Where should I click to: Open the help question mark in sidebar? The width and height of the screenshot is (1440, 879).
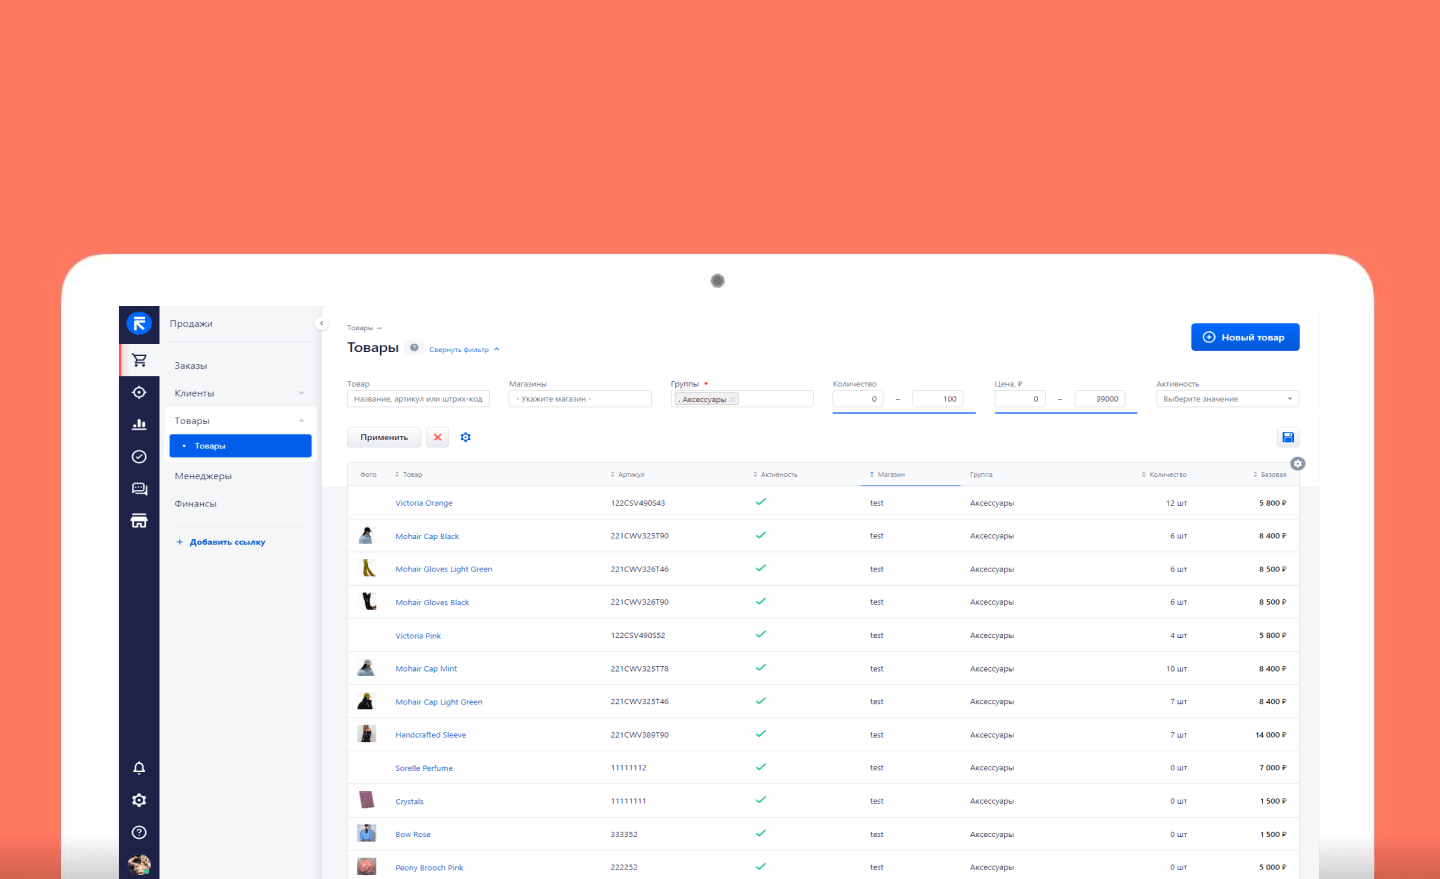click(139, 832)
